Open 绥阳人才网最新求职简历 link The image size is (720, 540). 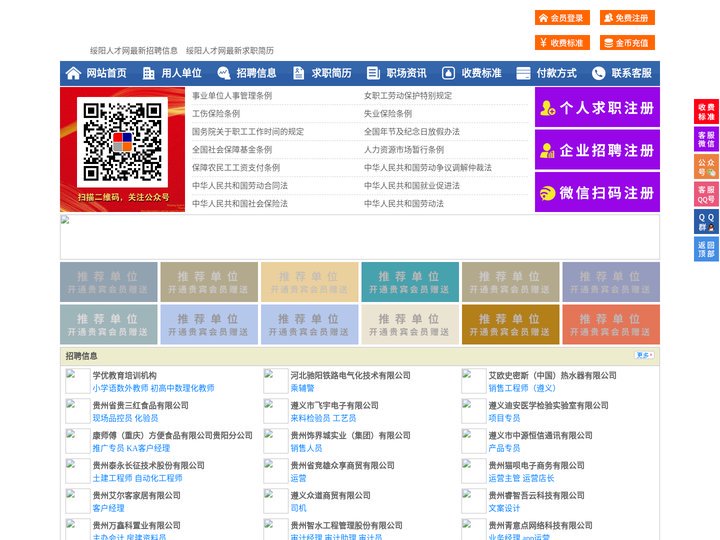pyautogui.click(x=230, y=51)
